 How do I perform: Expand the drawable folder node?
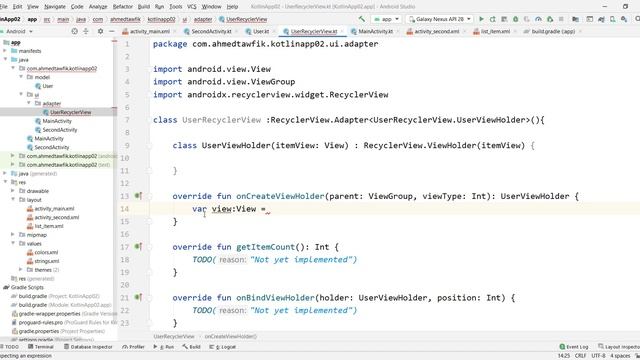[13, 191]
